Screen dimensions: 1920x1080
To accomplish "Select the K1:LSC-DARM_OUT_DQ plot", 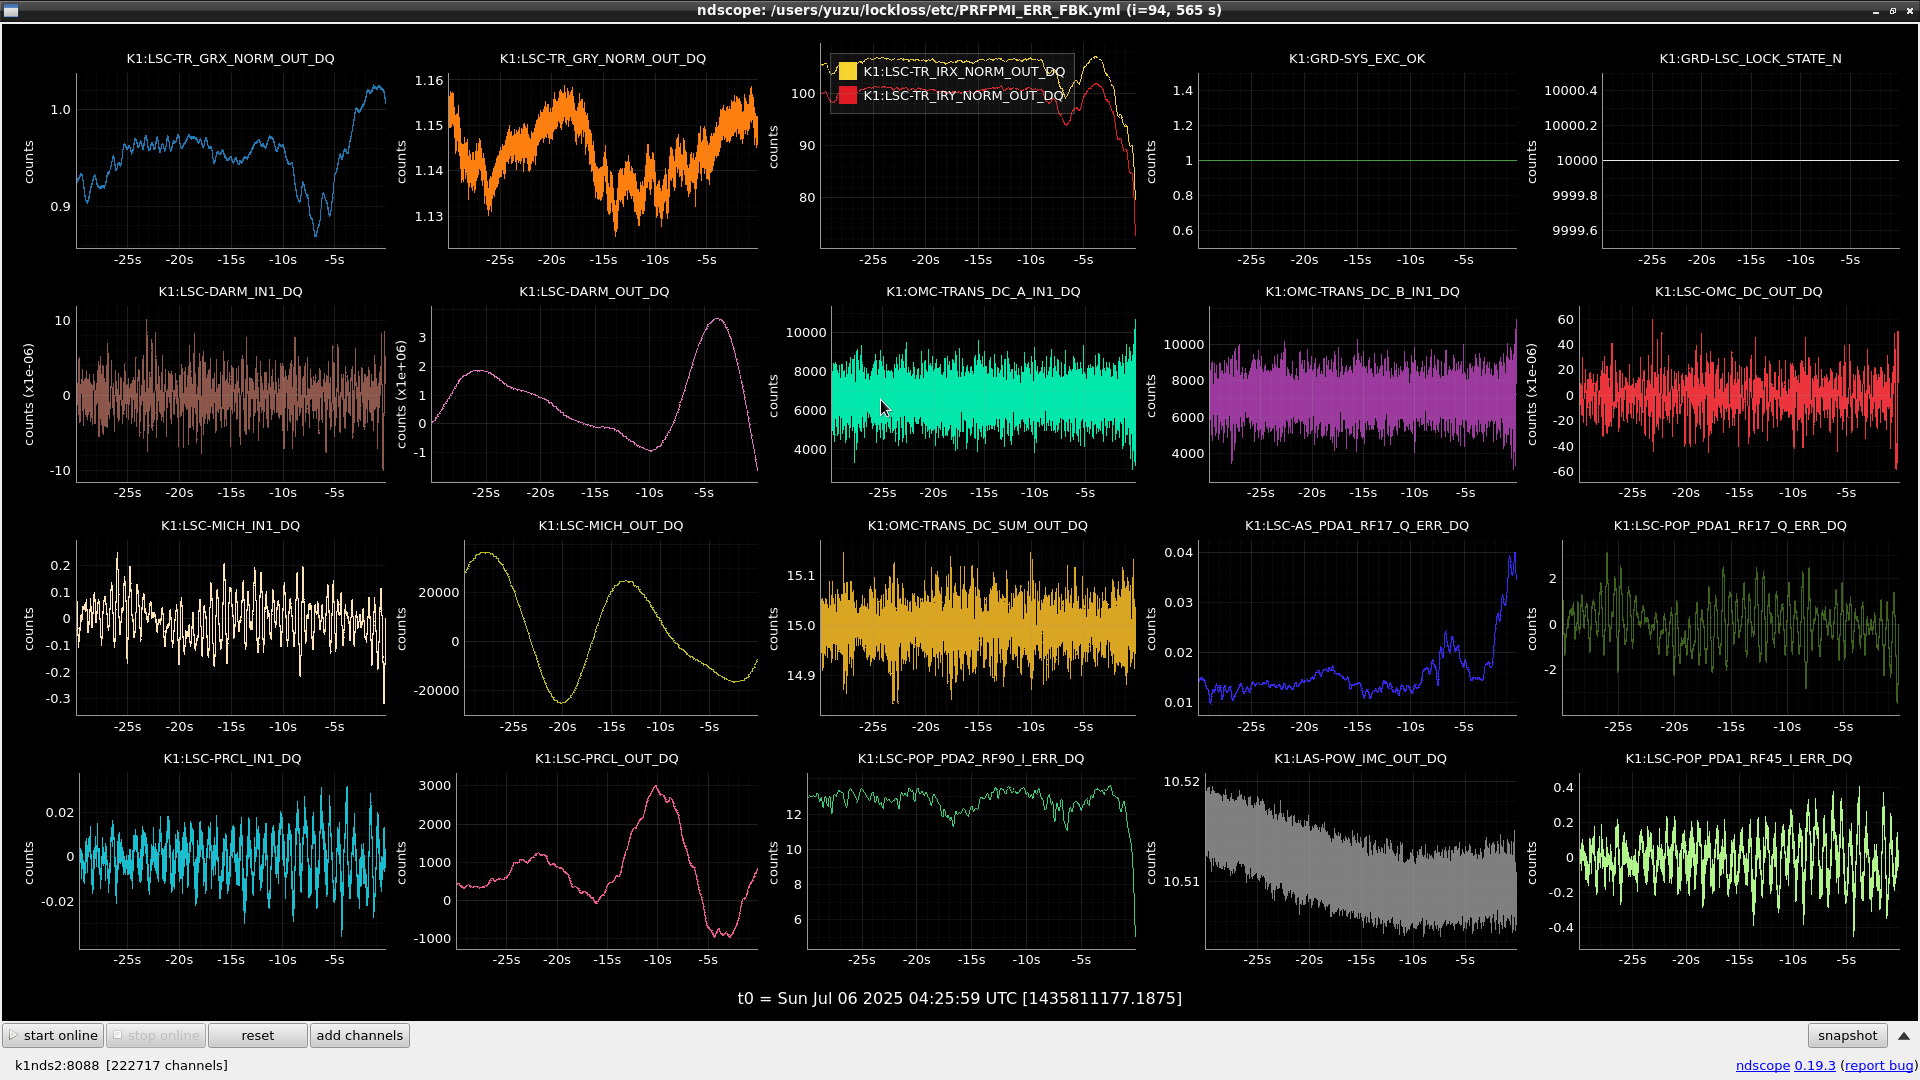I will click(x=594, y=394).
